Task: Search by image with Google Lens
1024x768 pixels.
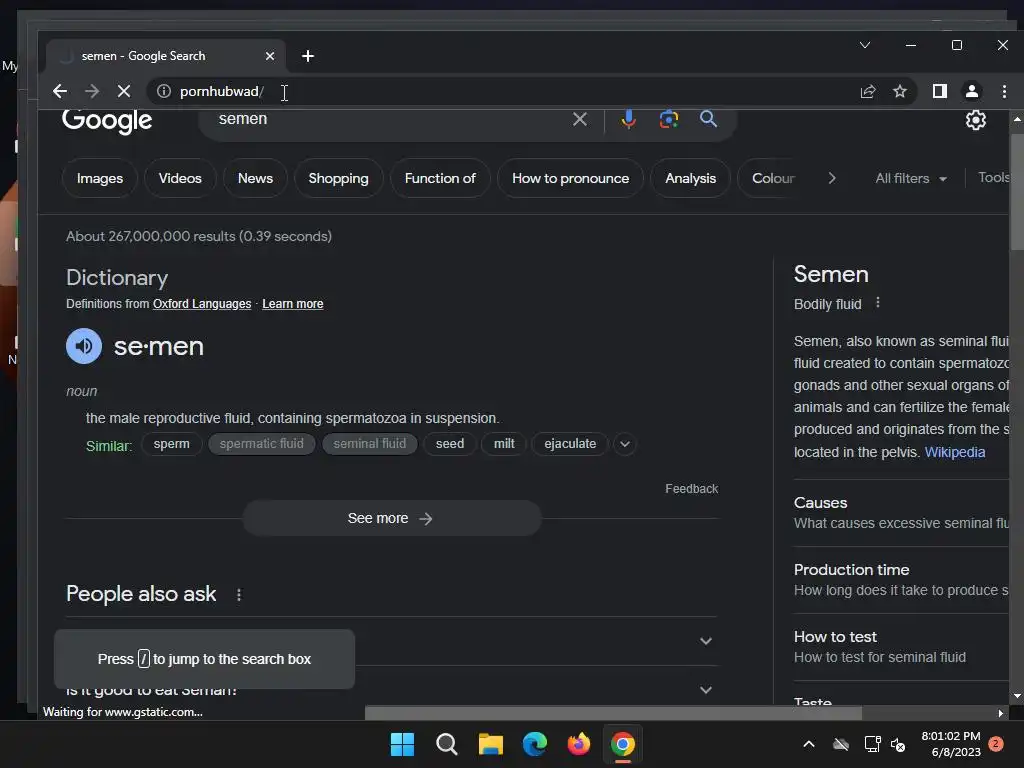Action: (x=669, y=119)
